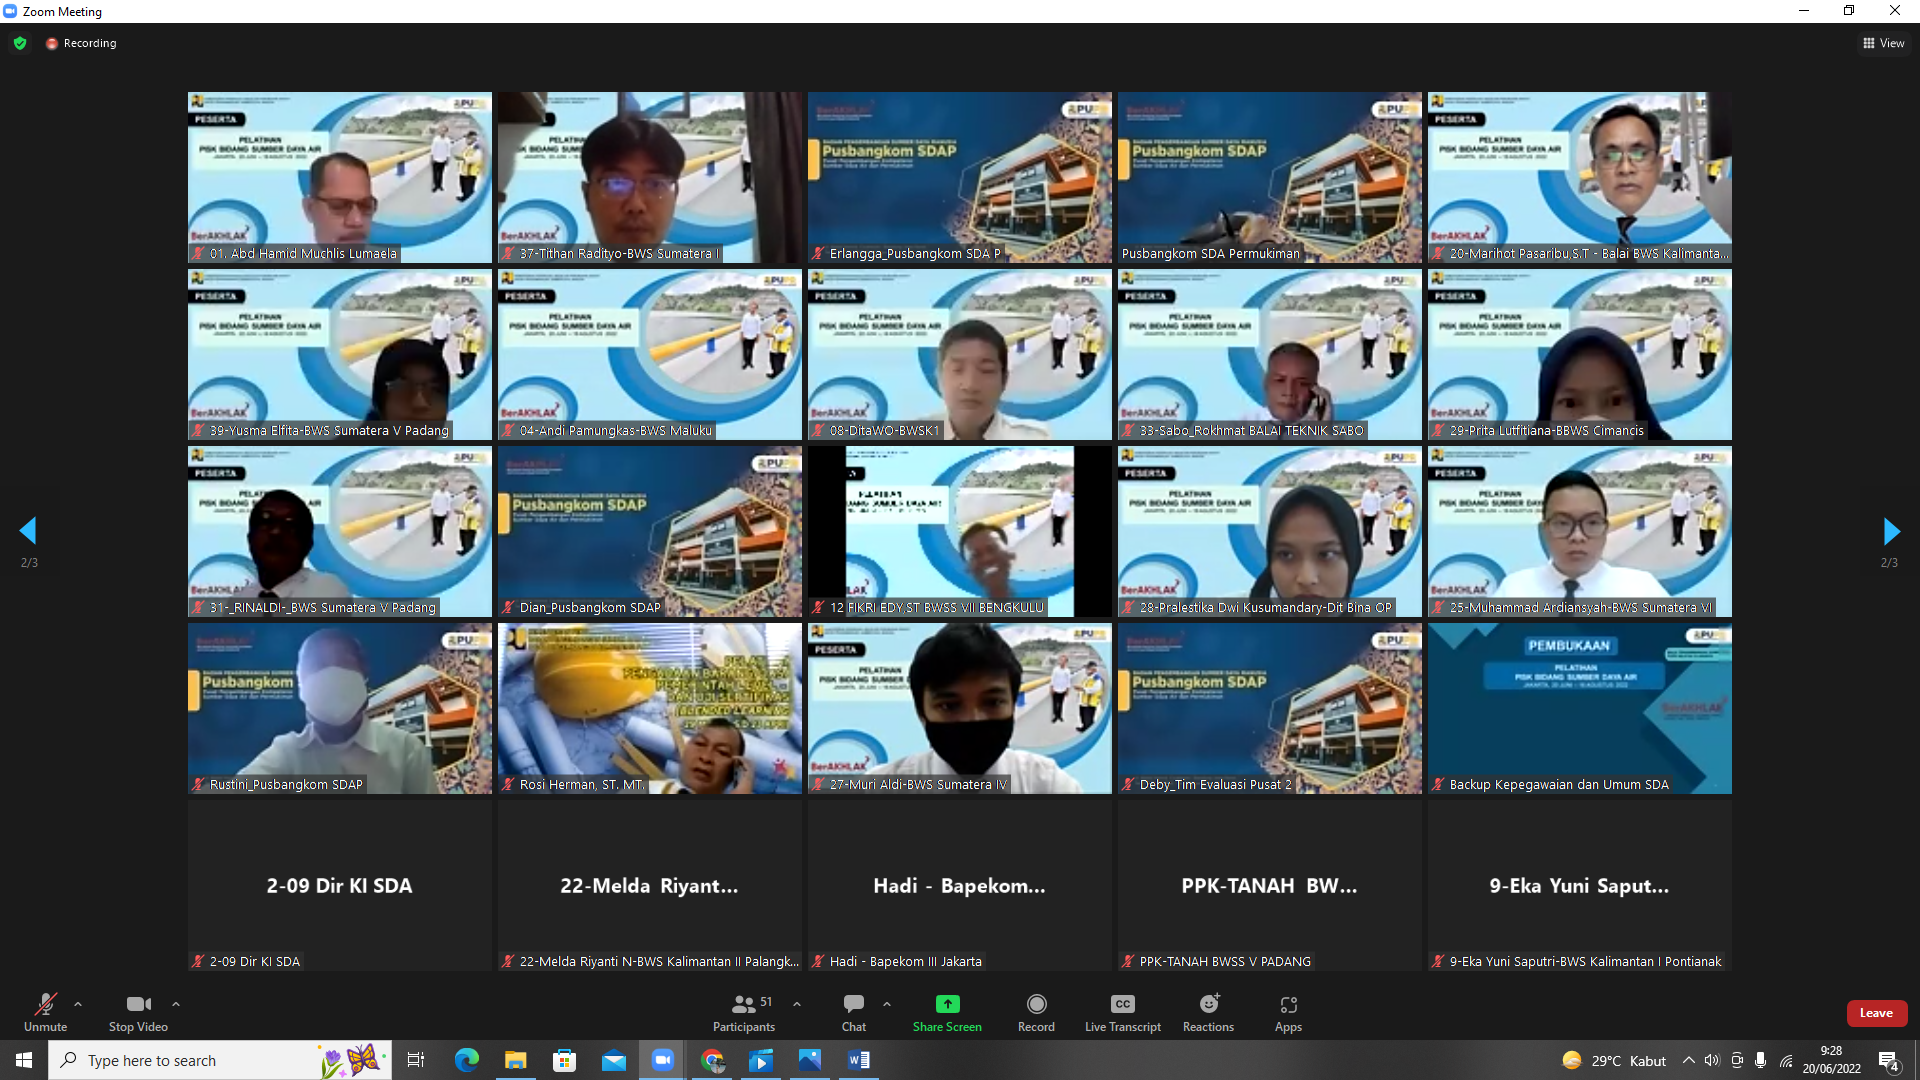The width and height of the screenshot is (1920, 1080).
Task: Select 12 FIKRI EDY ST video tile
Action: click(x=960, y=531)
